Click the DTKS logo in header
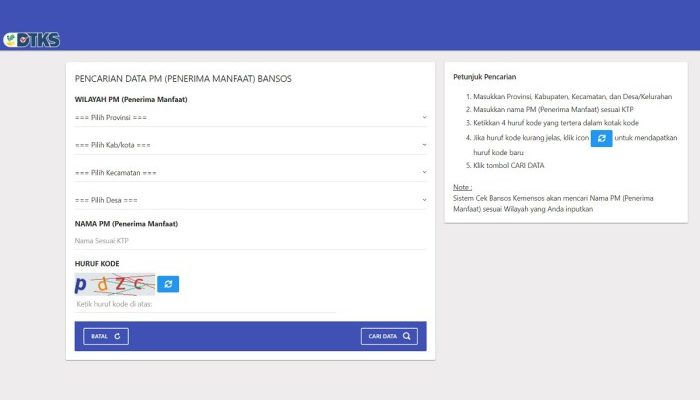Viewport: 700px width, 400px height. [x=32, y=40]
